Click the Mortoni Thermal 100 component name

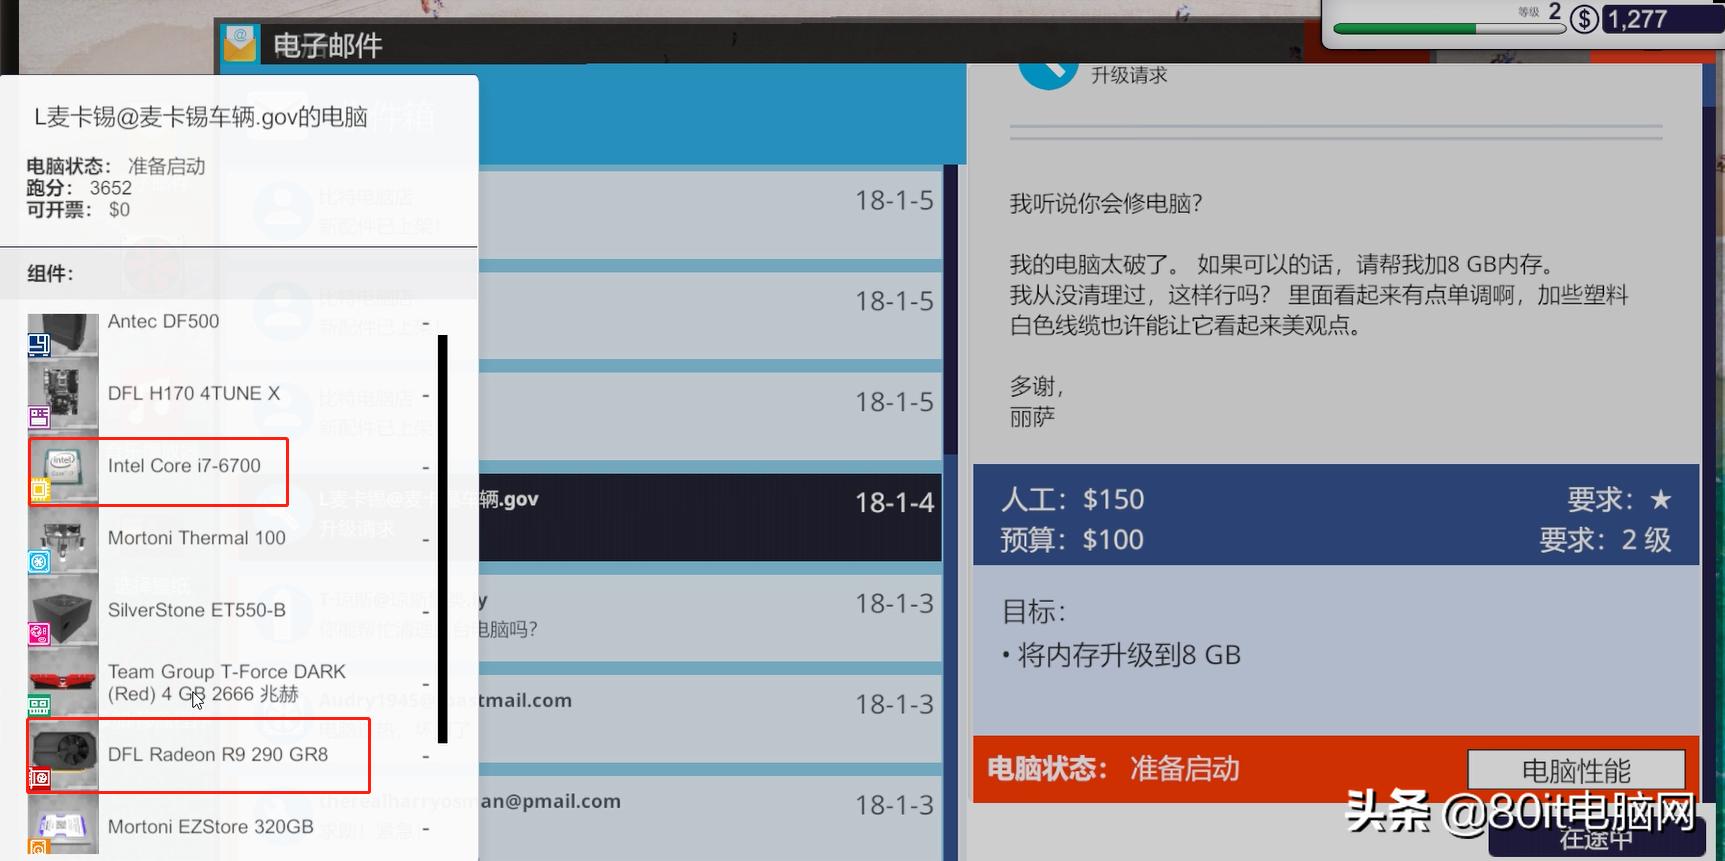(197, 538)
